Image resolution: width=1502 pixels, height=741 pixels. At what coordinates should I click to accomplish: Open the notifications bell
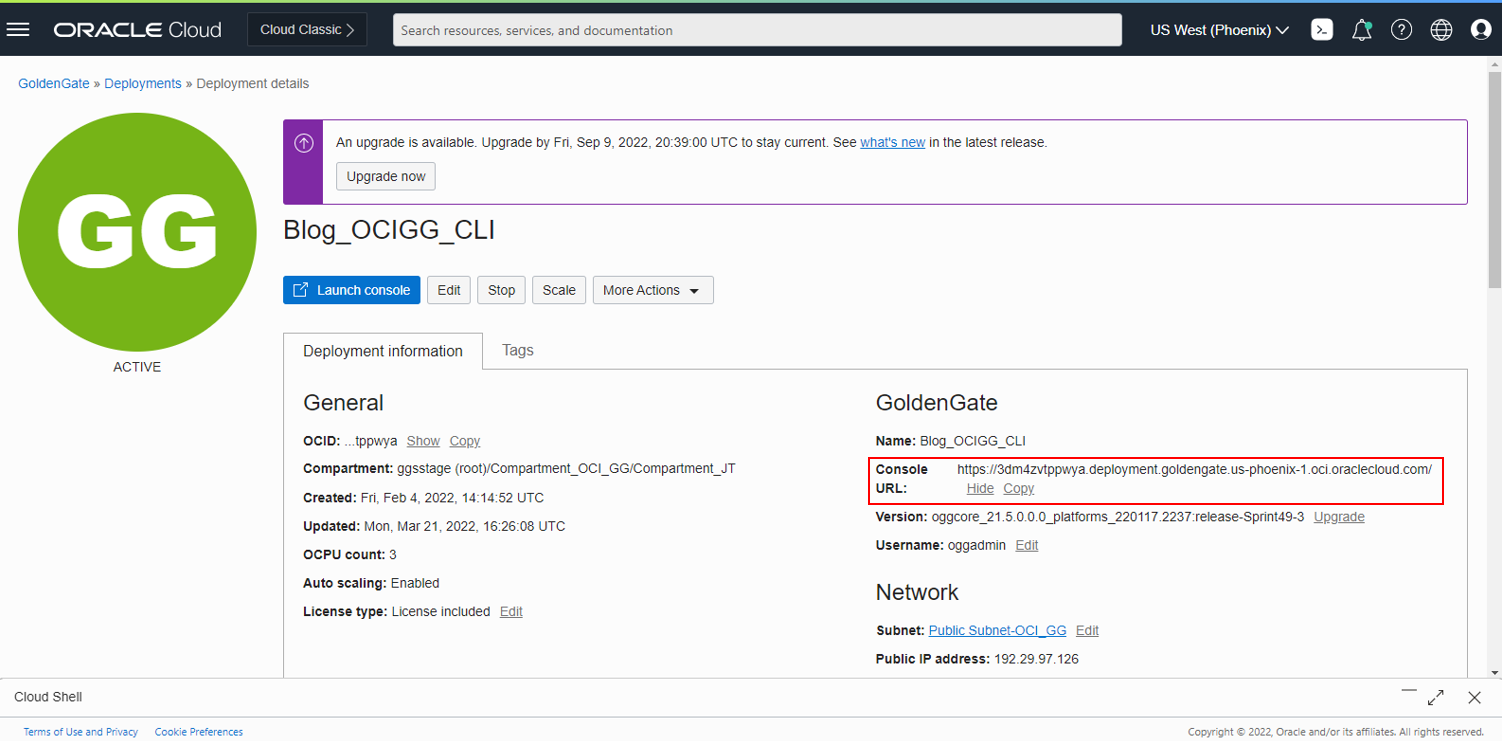click(x=1361, y=30)
